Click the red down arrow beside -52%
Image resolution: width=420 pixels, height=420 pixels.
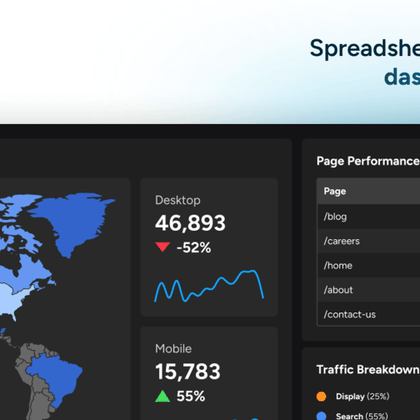coord(163,247)
